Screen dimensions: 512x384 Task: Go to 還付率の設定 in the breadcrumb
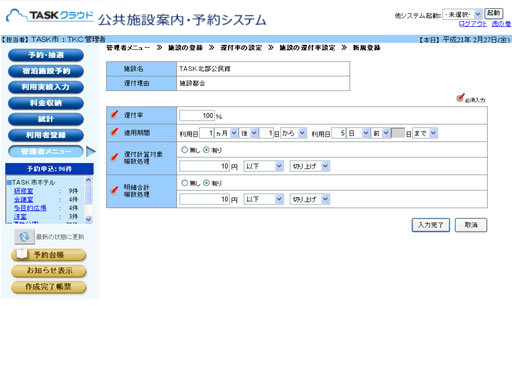pos(241,48)
